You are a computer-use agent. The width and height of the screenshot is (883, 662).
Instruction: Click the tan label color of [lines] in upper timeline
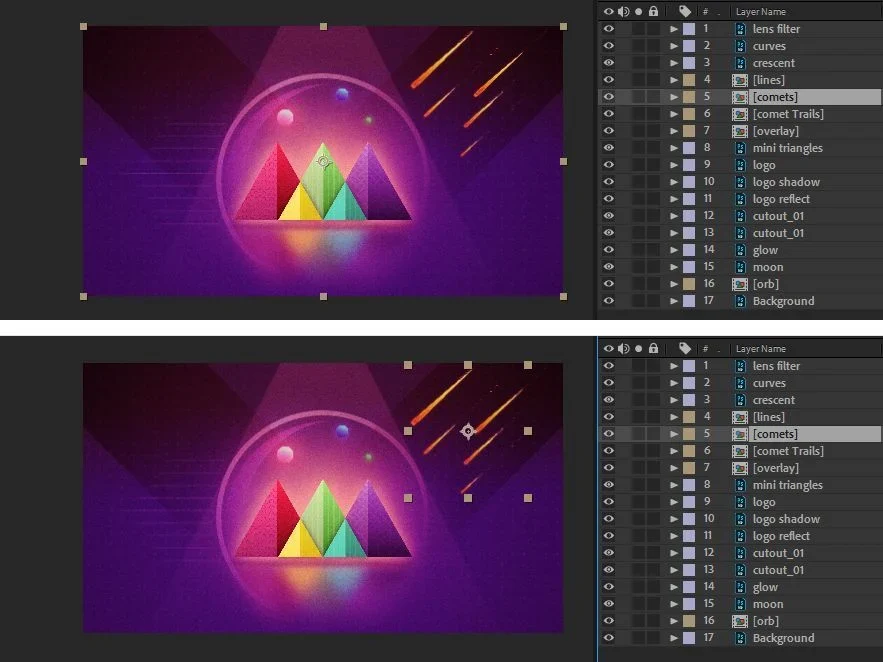tap(689, 80)
